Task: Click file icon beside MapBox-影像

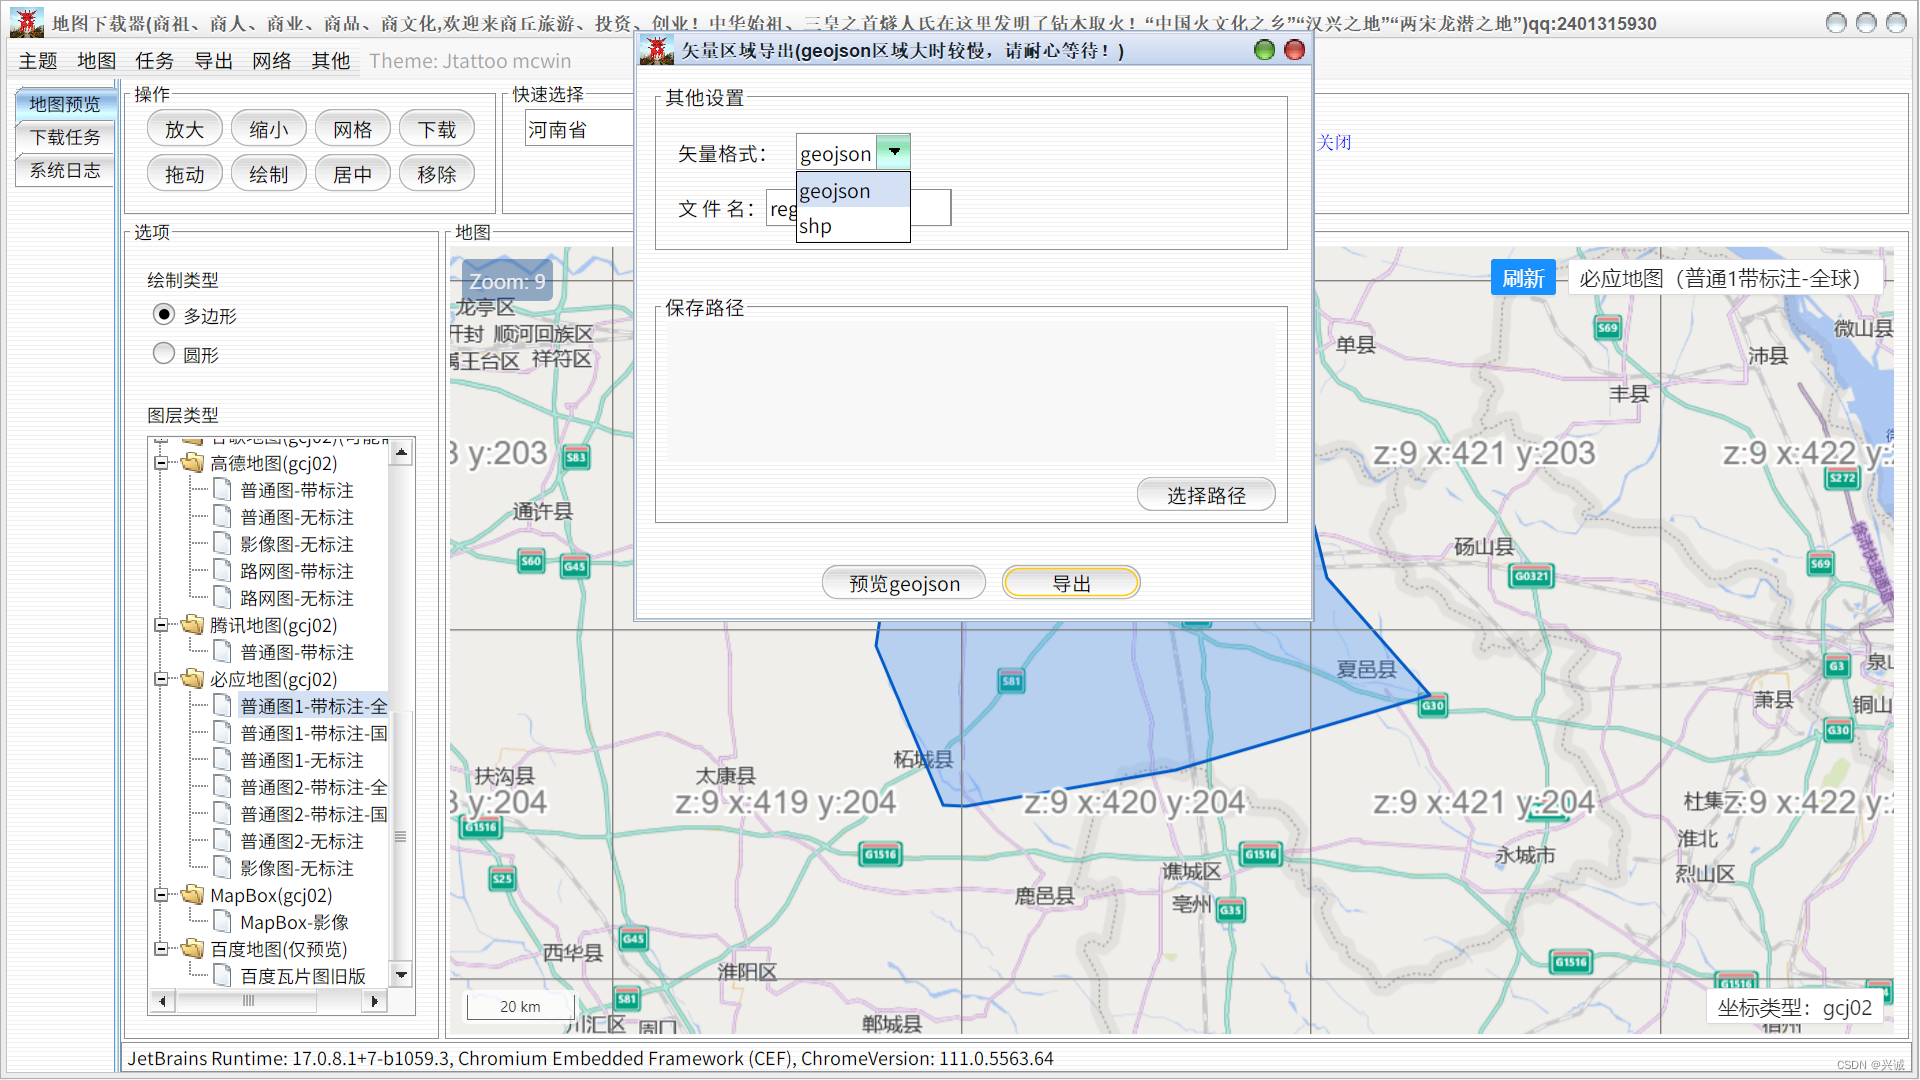Action: pyautogui.click(x=223, y=922)
